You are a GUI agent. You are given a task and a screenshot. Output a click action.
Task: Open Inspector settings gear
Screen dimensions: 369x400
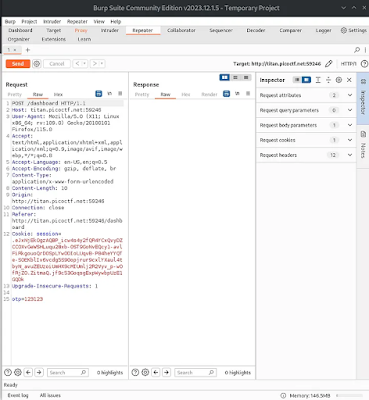click(339, 80)
